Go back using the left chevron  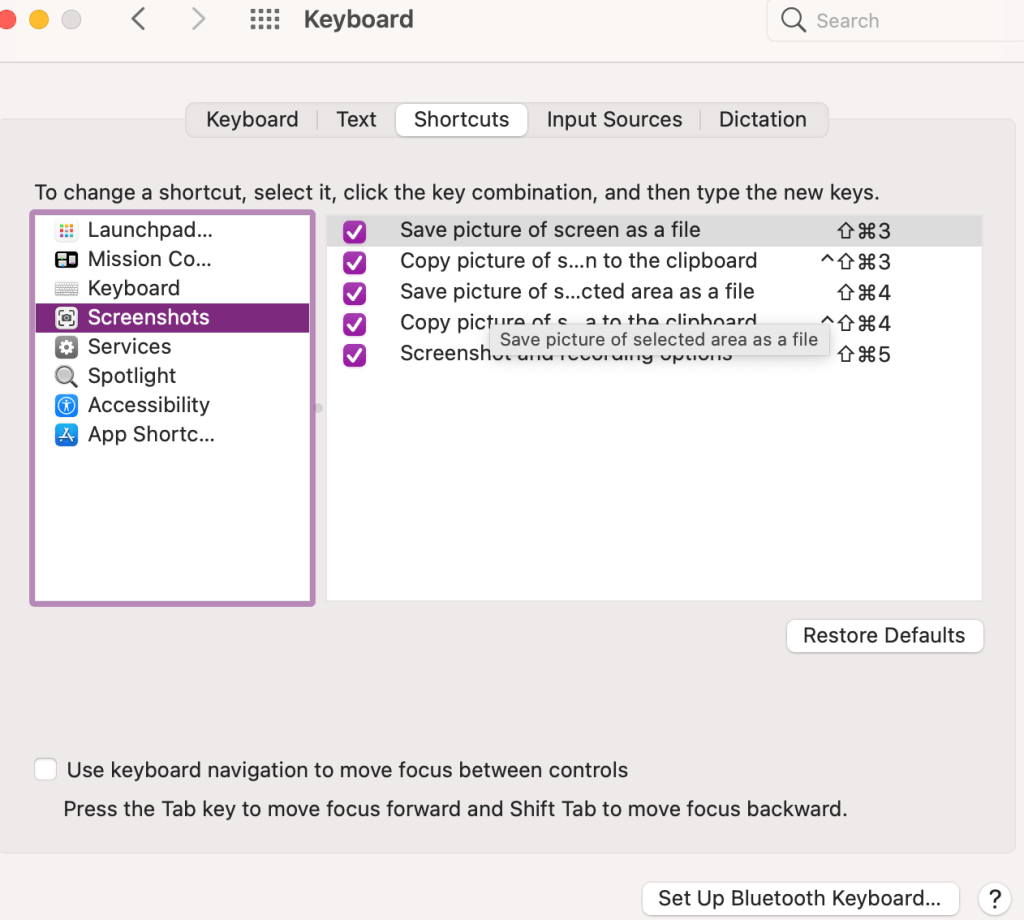click(x=139, y=19)
